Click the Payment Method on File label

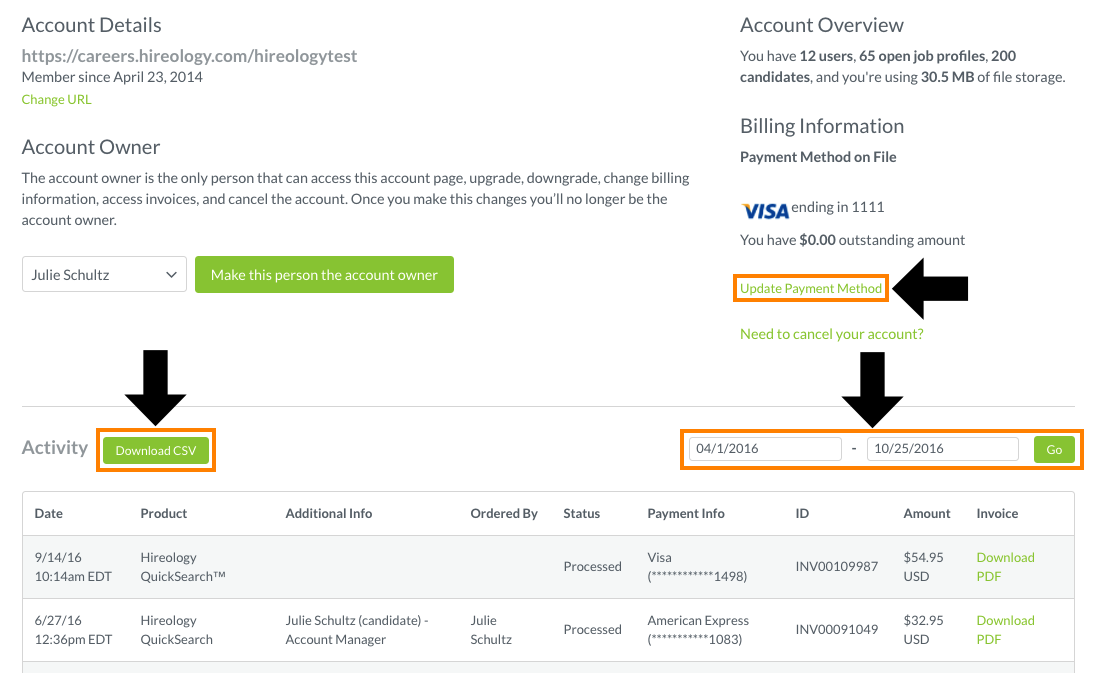818,157
